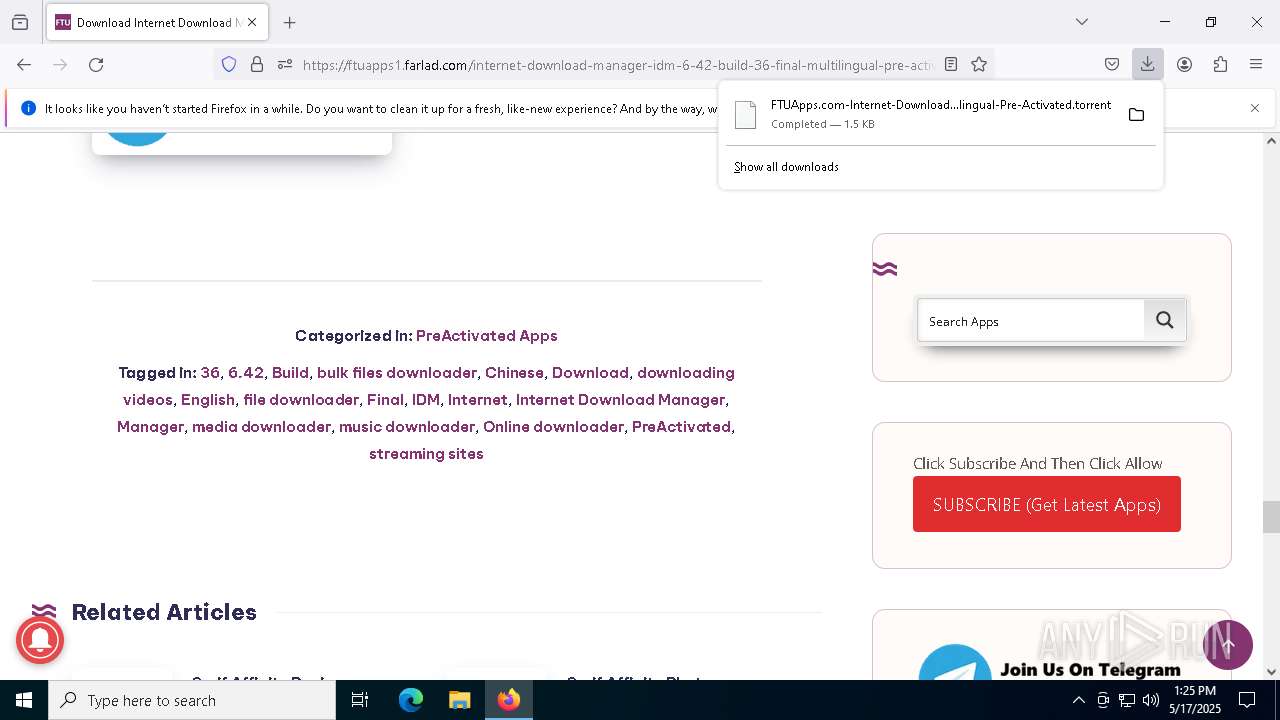
Task: Open the Chinese tag link
Action: click(x=514, y=373)
